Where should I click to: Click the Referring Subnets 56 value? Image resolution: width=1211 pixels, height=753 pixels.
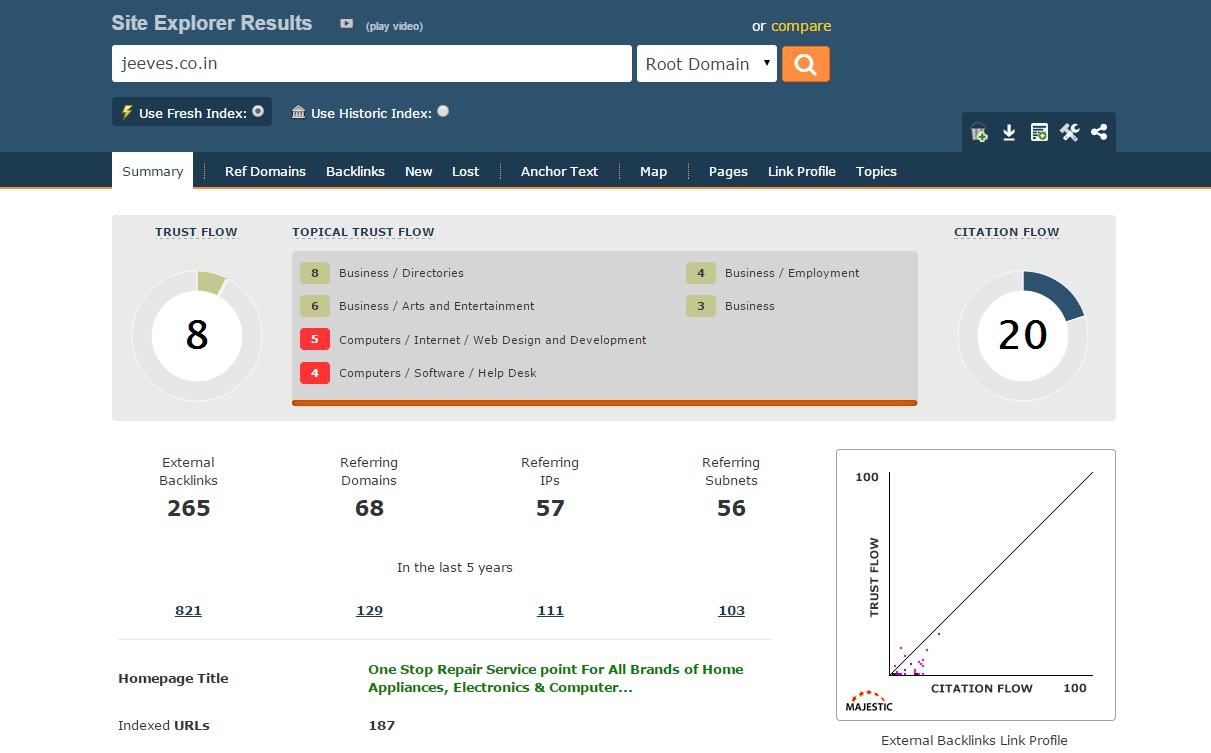731,508
